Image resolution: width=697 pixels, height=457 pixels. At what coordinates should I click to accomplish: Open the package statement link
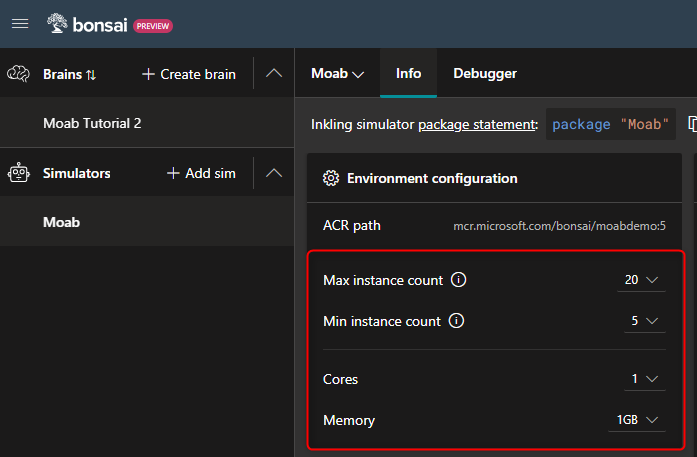click(477, 124)
